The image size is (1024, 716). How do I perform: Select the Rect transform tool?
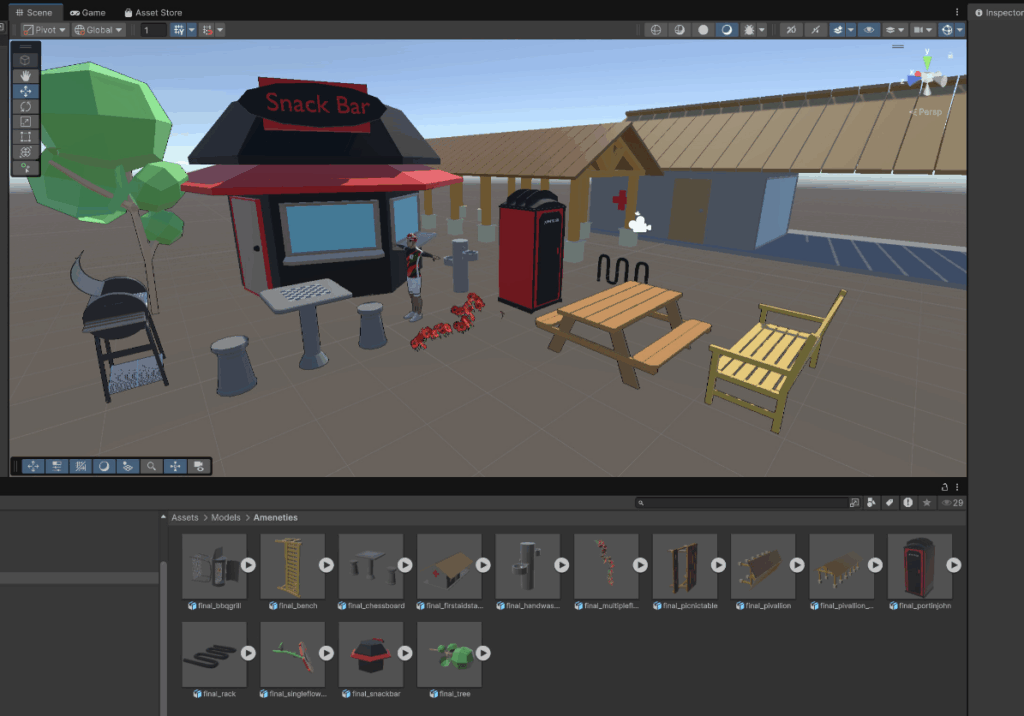coord(25,137)
